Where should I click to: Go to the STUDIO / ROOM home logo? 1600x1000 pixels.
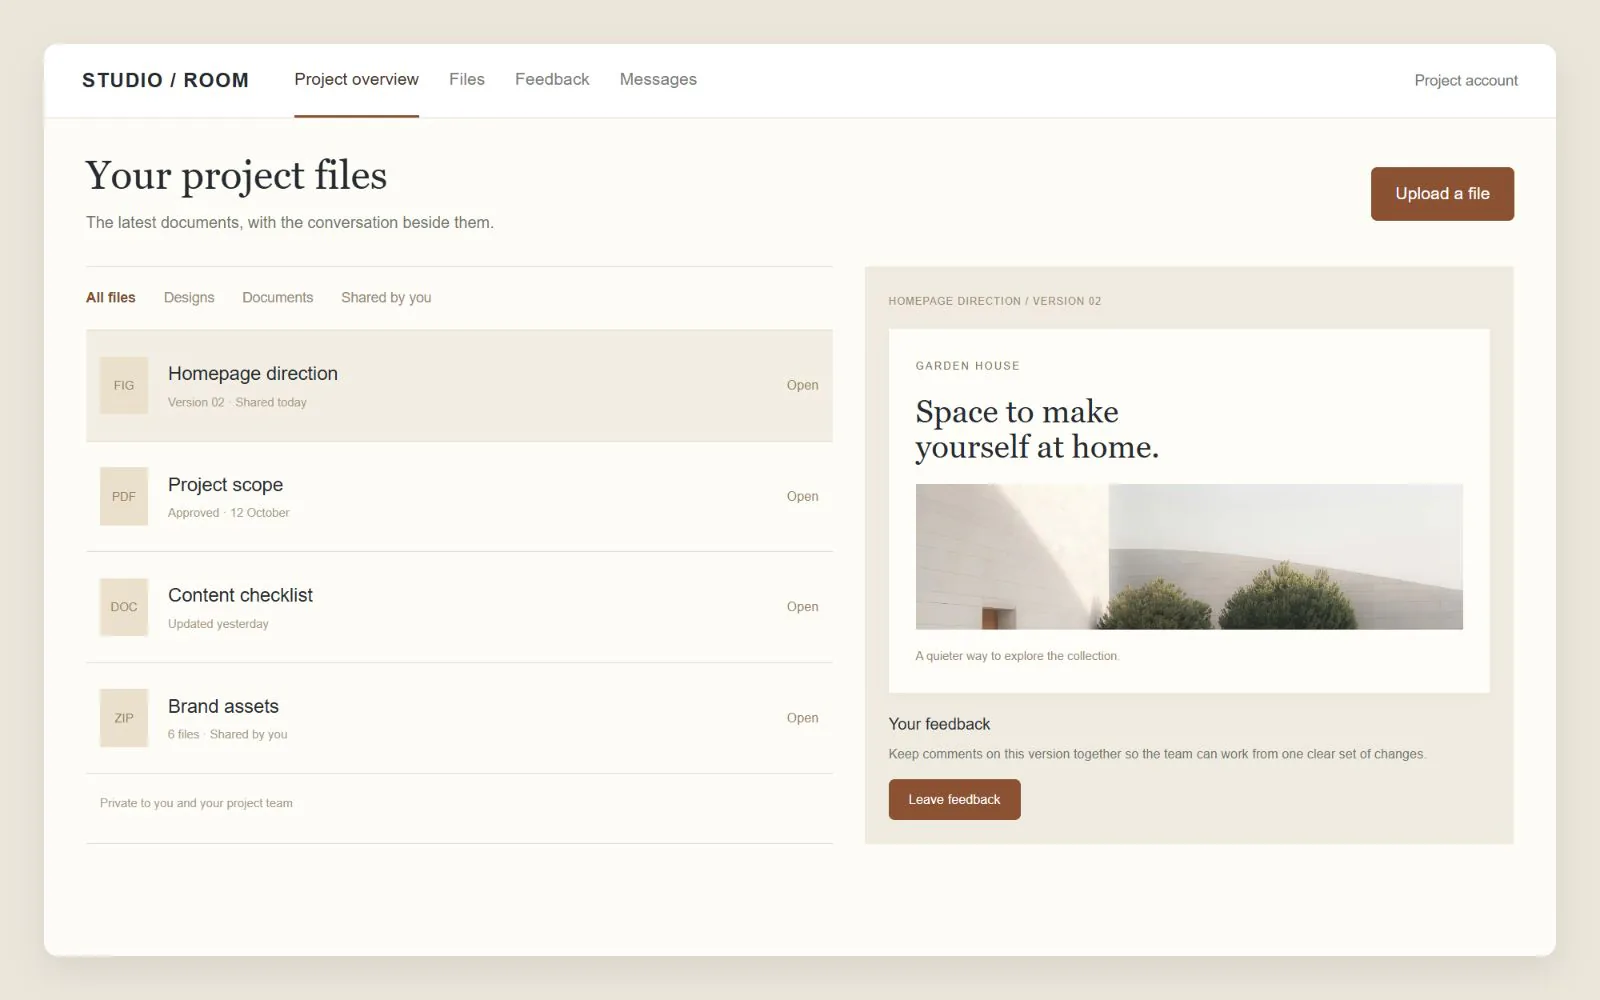(165, 80)
